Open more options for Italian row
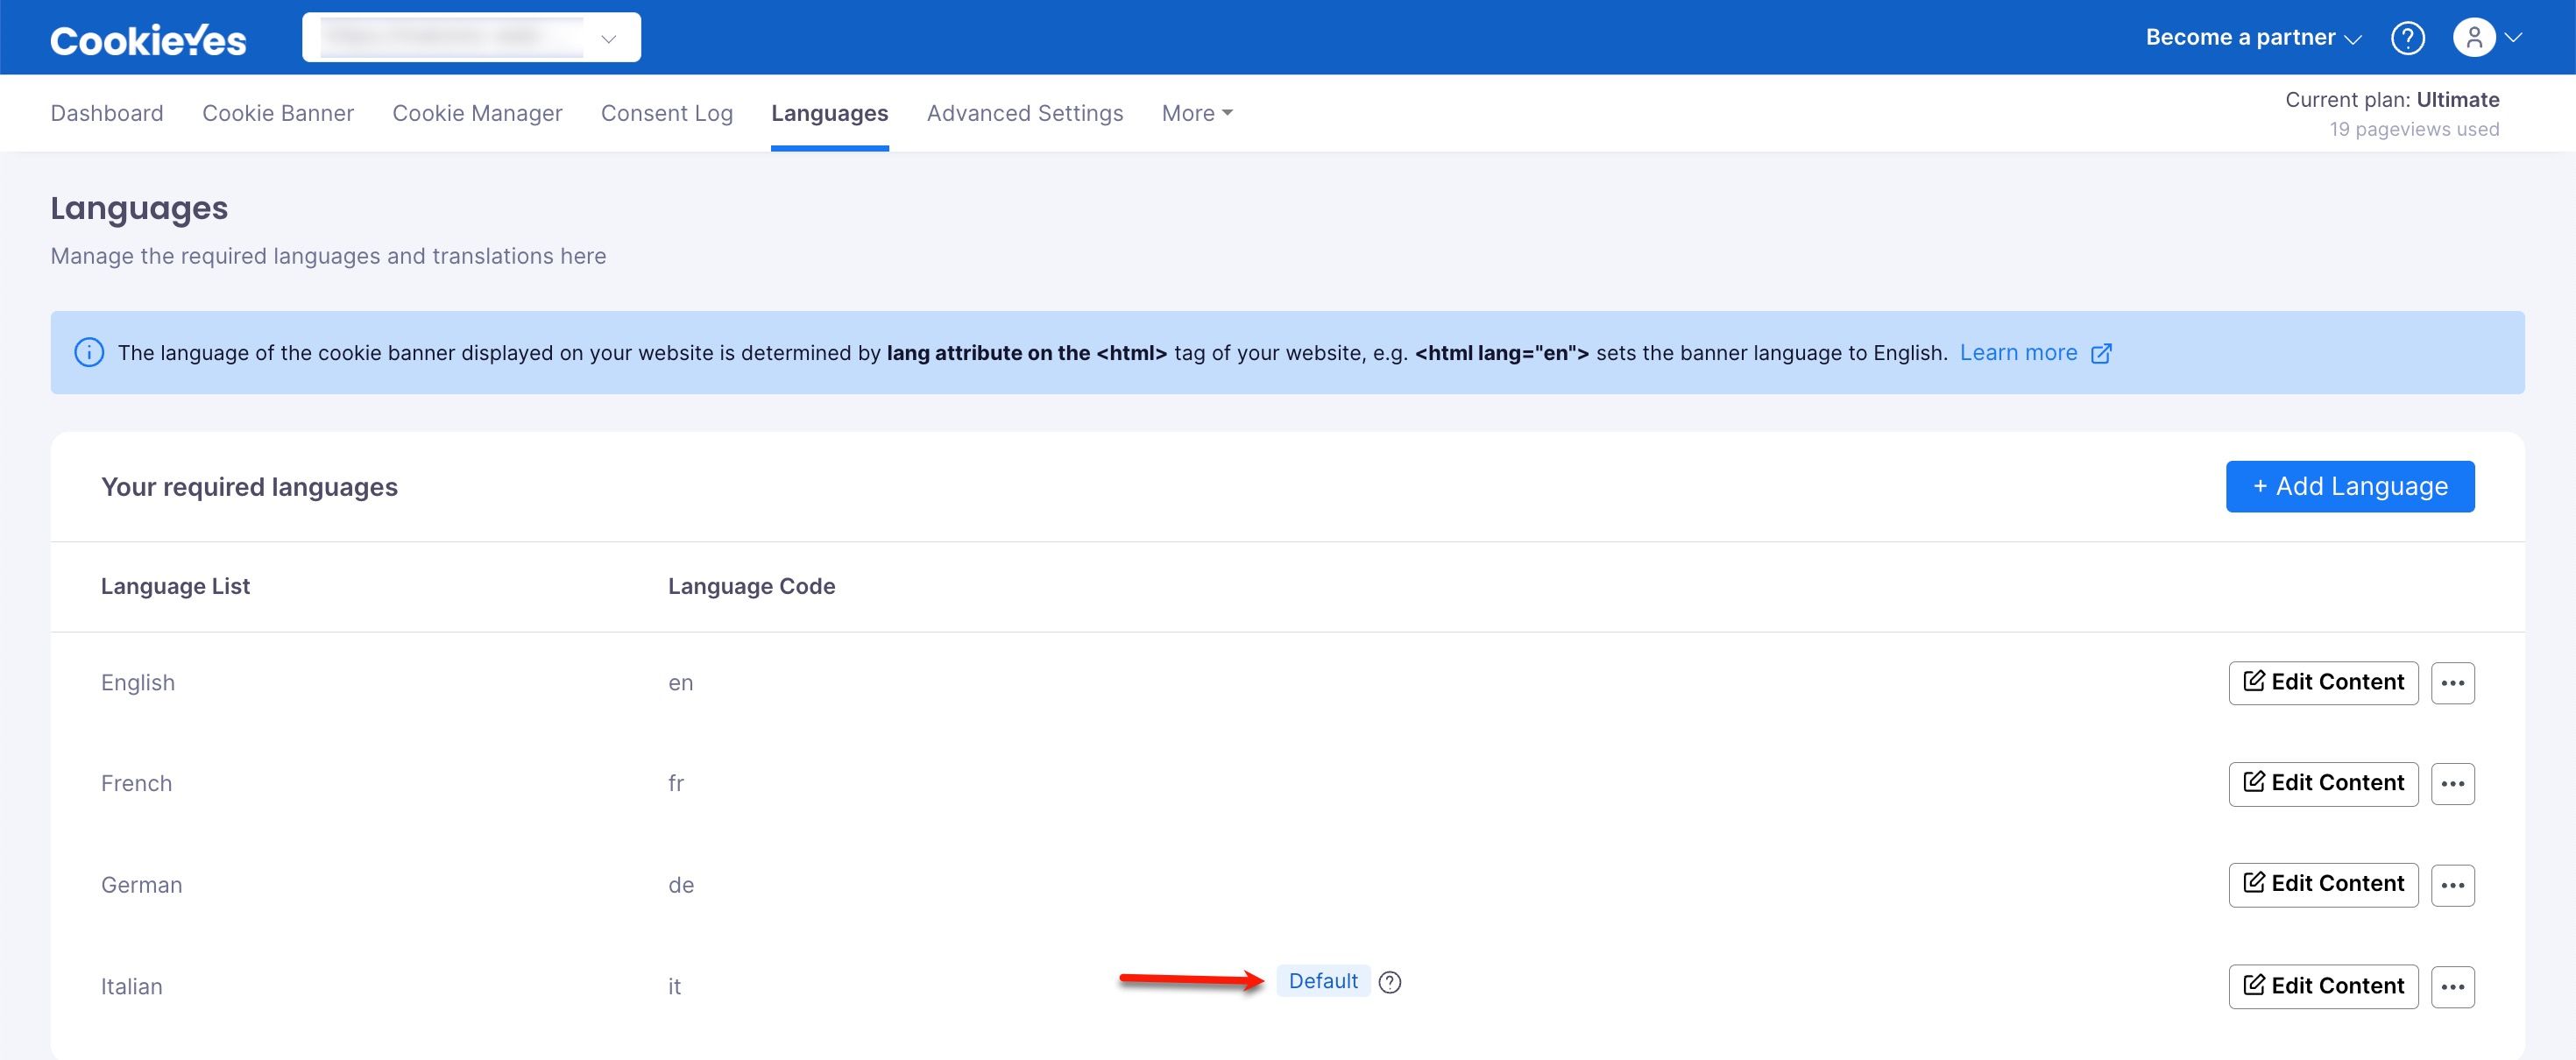The height and width of the screenshot is (1060, 2576). click(2452, 987)
